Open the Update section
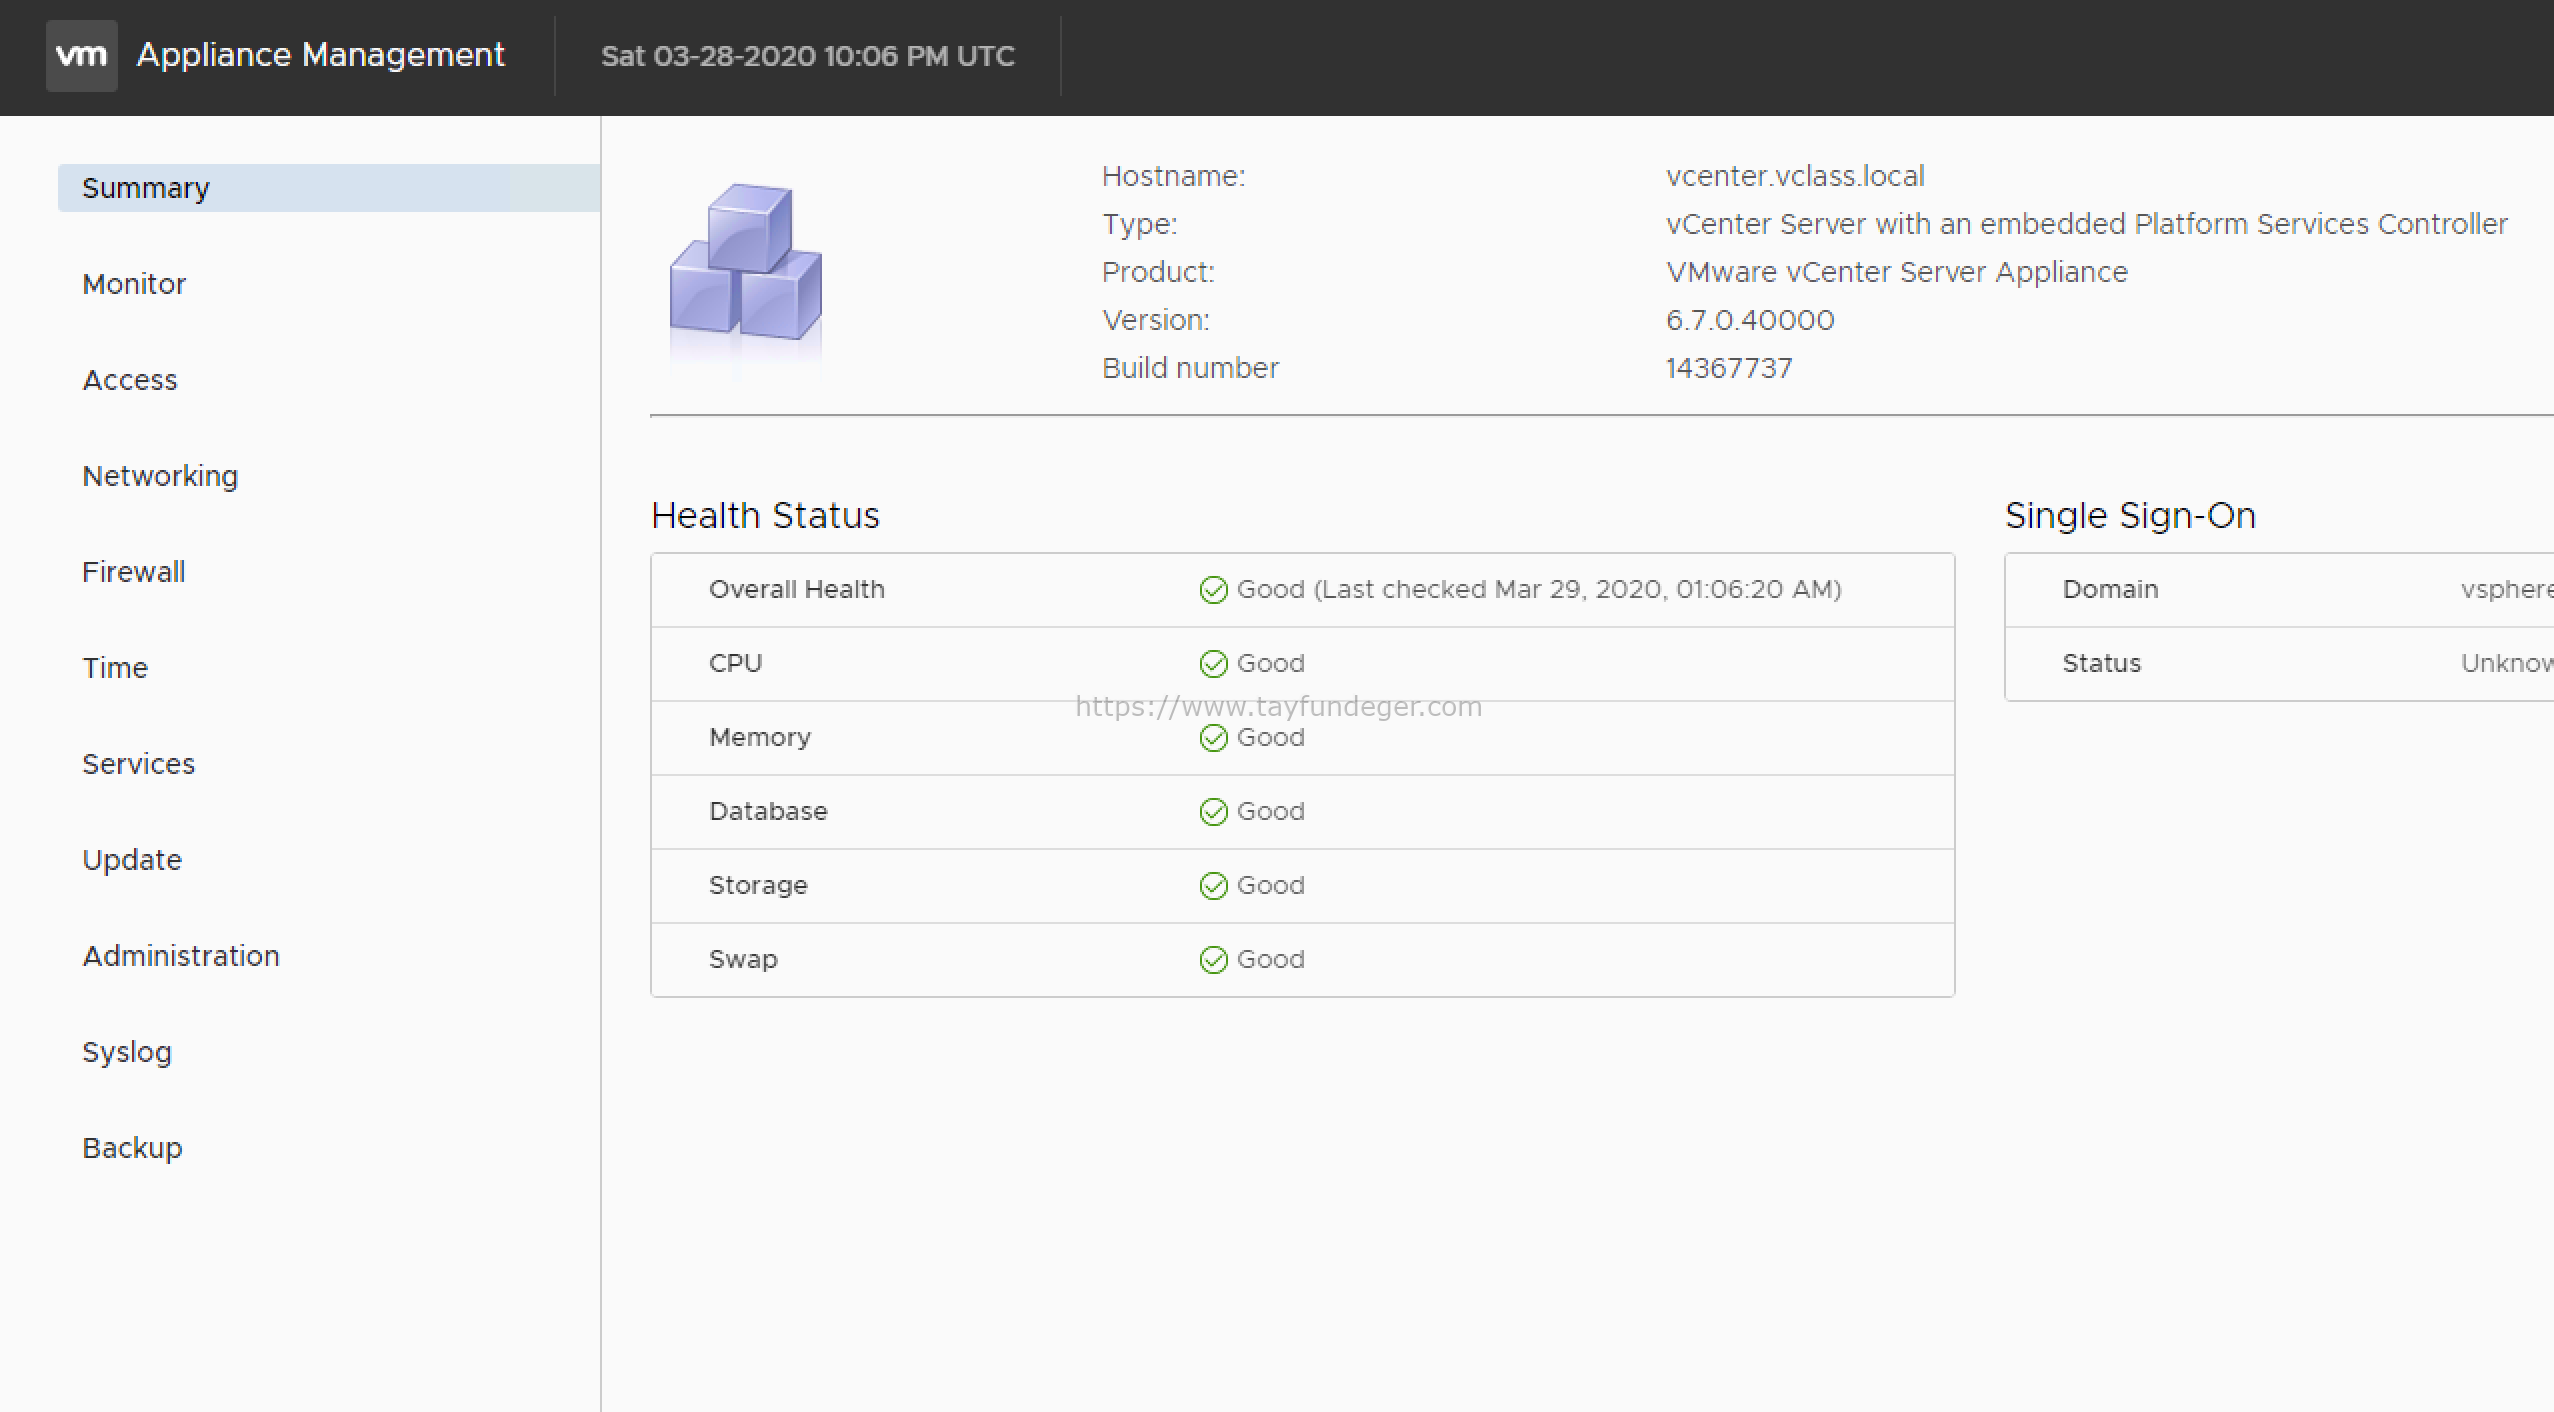 tap(132, 860)
